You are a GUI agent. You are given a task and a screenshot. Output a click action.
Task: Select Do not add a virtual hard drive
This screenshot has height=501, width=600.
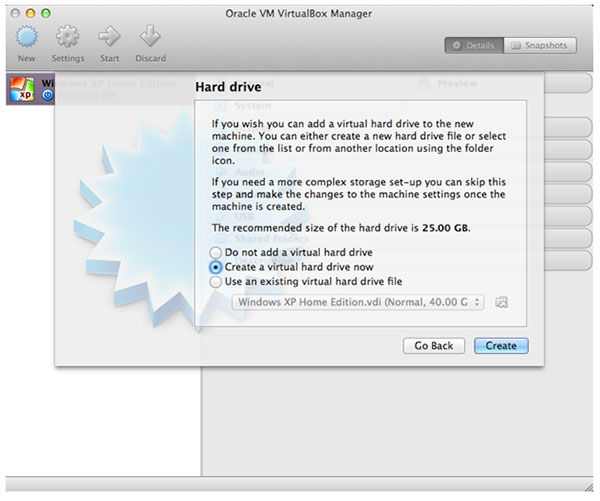pos(215,253)
